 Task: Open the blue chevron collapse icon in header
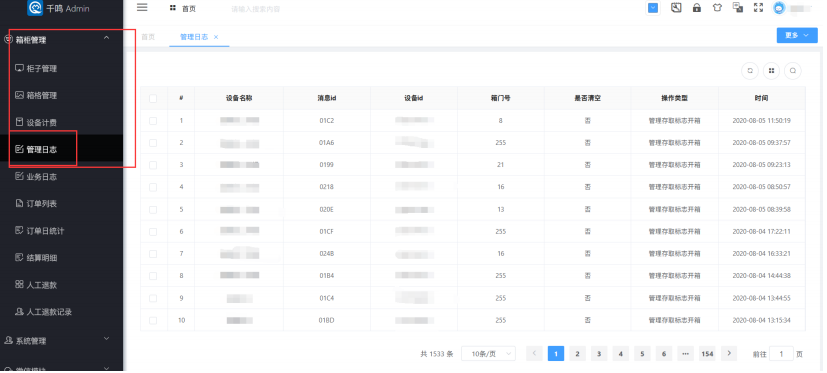point(653,8)
